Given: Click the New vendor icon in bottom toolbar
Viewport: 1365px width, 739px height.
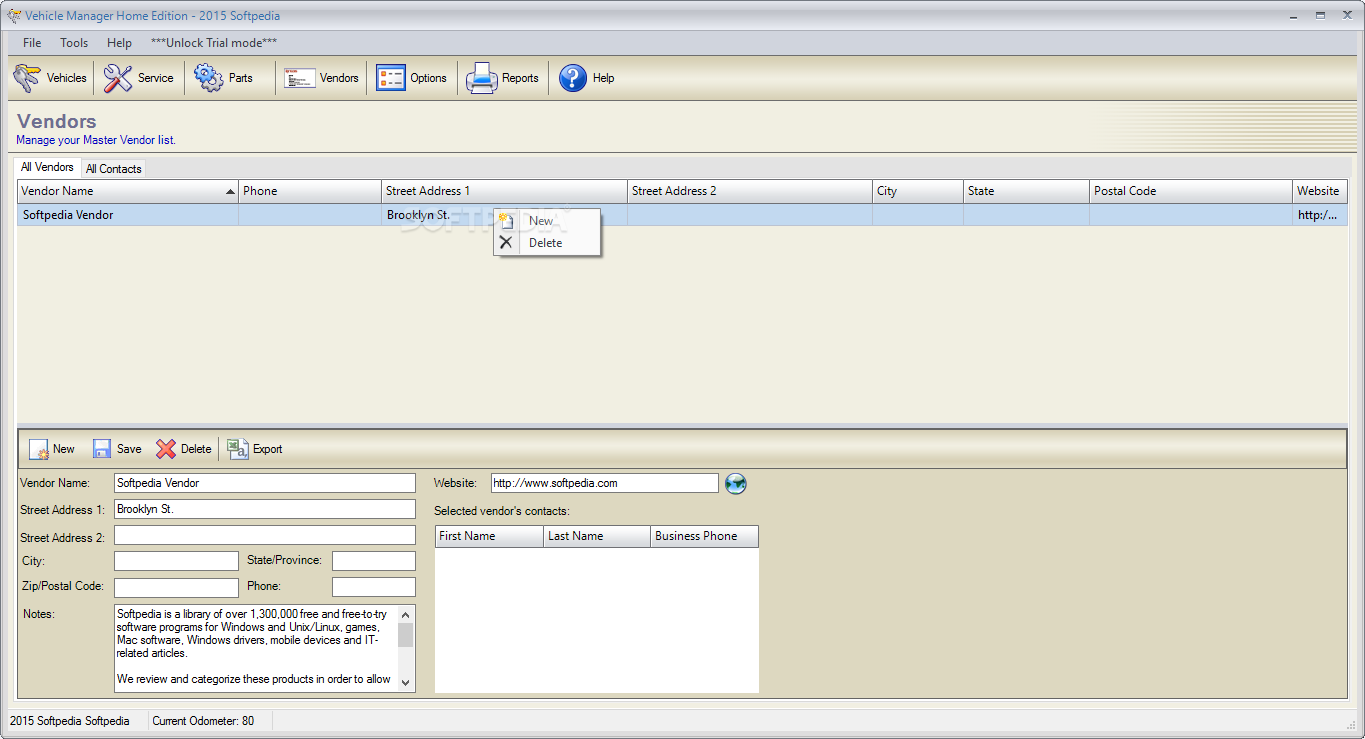Looking at the screenshot, I should (39, 449).
